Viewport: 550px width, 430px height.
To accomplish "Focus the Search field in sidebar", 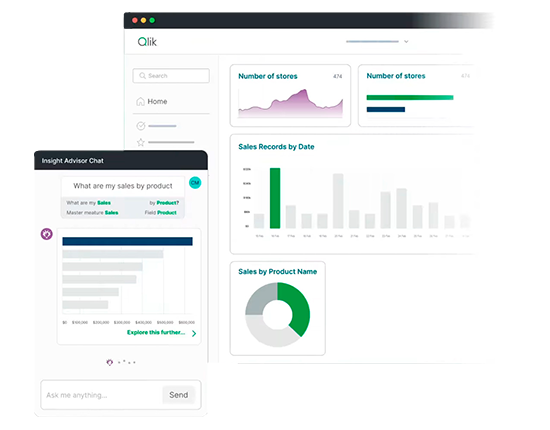I will [x=171, y=76].
